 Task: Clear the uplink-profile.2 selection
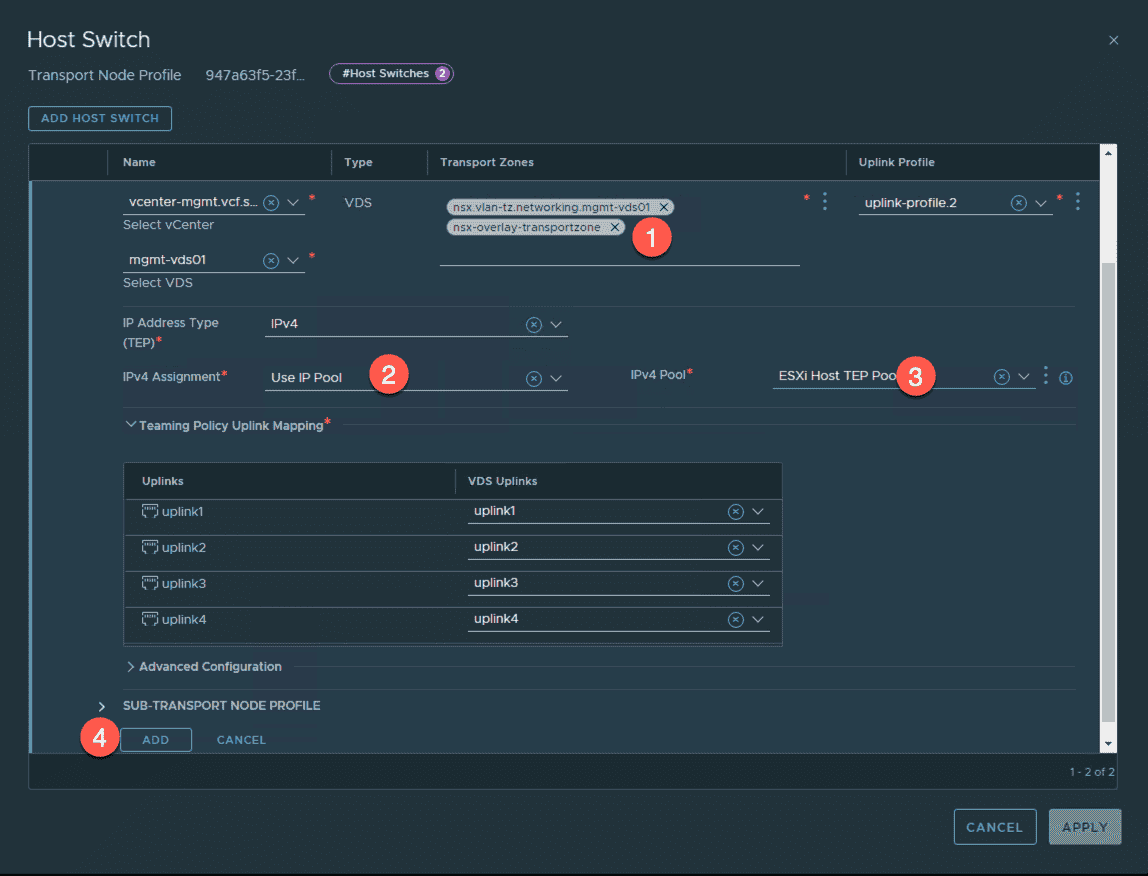[x=1018, y=203]
